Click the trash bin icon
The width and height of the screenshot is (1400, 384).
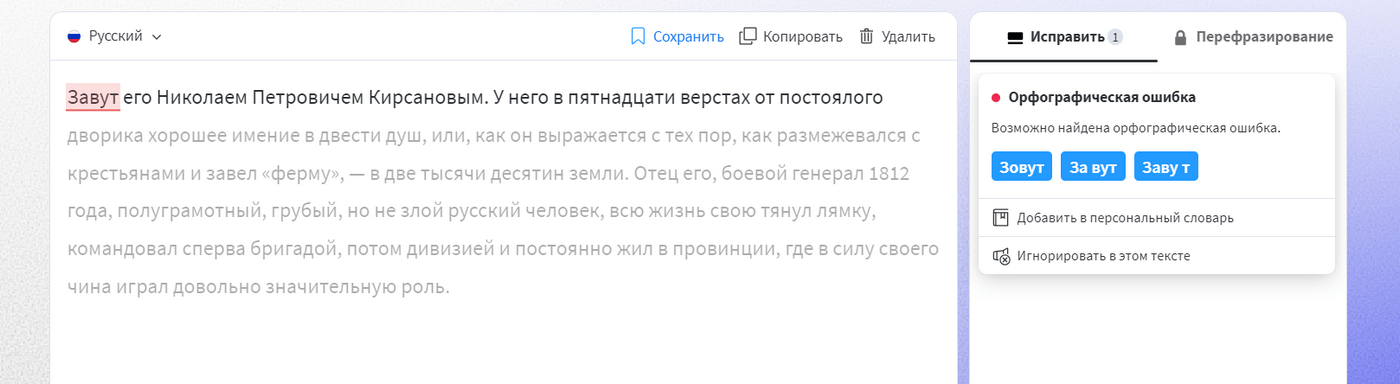[866, 36]
